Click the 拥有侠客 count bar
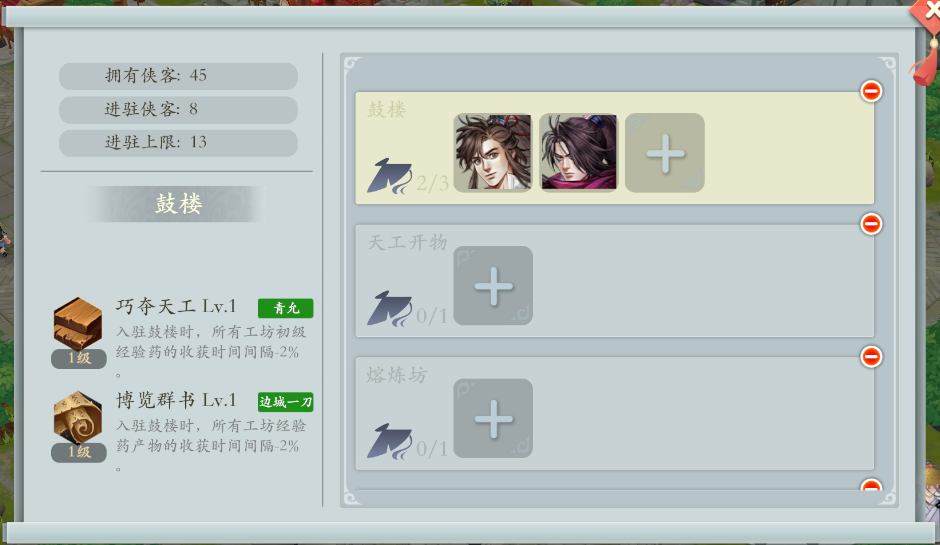Image resolution: width=940 pixels, height=545 pixels. [178, 76]
